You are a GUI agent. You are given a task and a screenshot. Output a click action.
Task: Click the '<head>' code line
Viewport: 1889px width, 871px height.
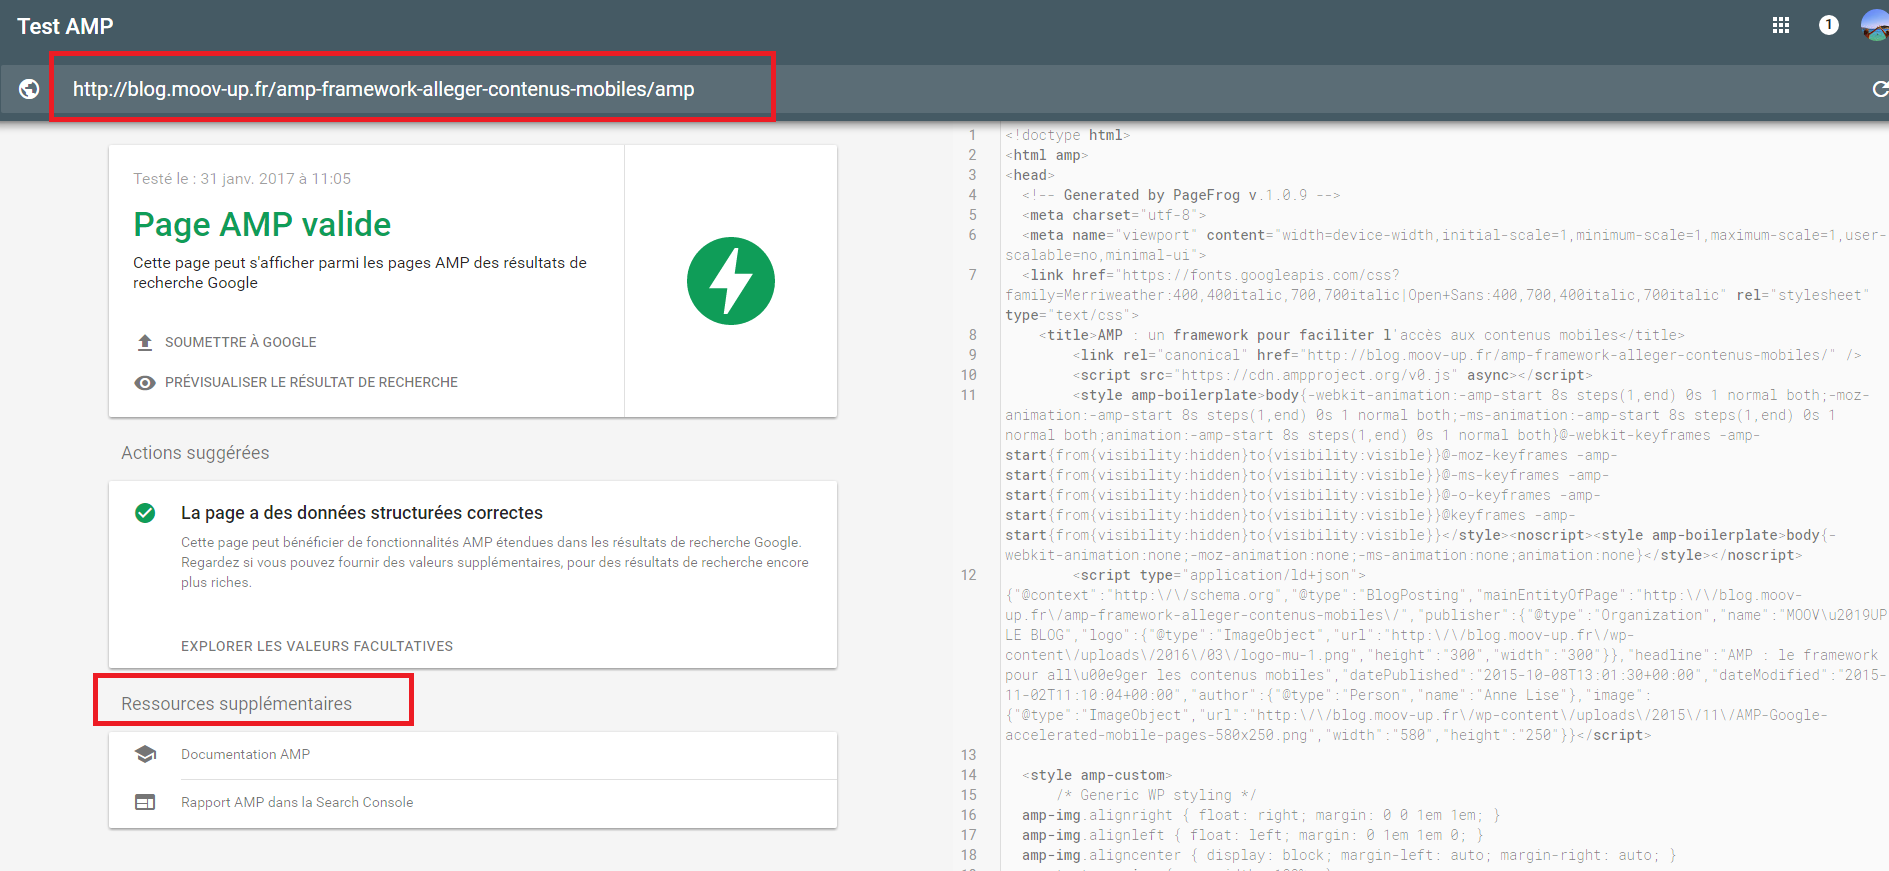[x=1030, y=175]
